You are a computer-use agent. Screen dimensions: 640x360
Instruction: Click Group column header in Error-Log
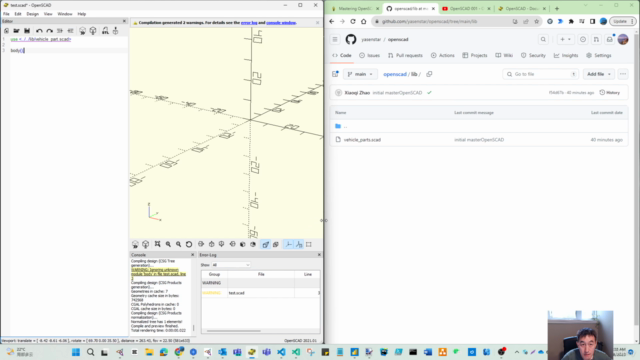click(214, 274)
